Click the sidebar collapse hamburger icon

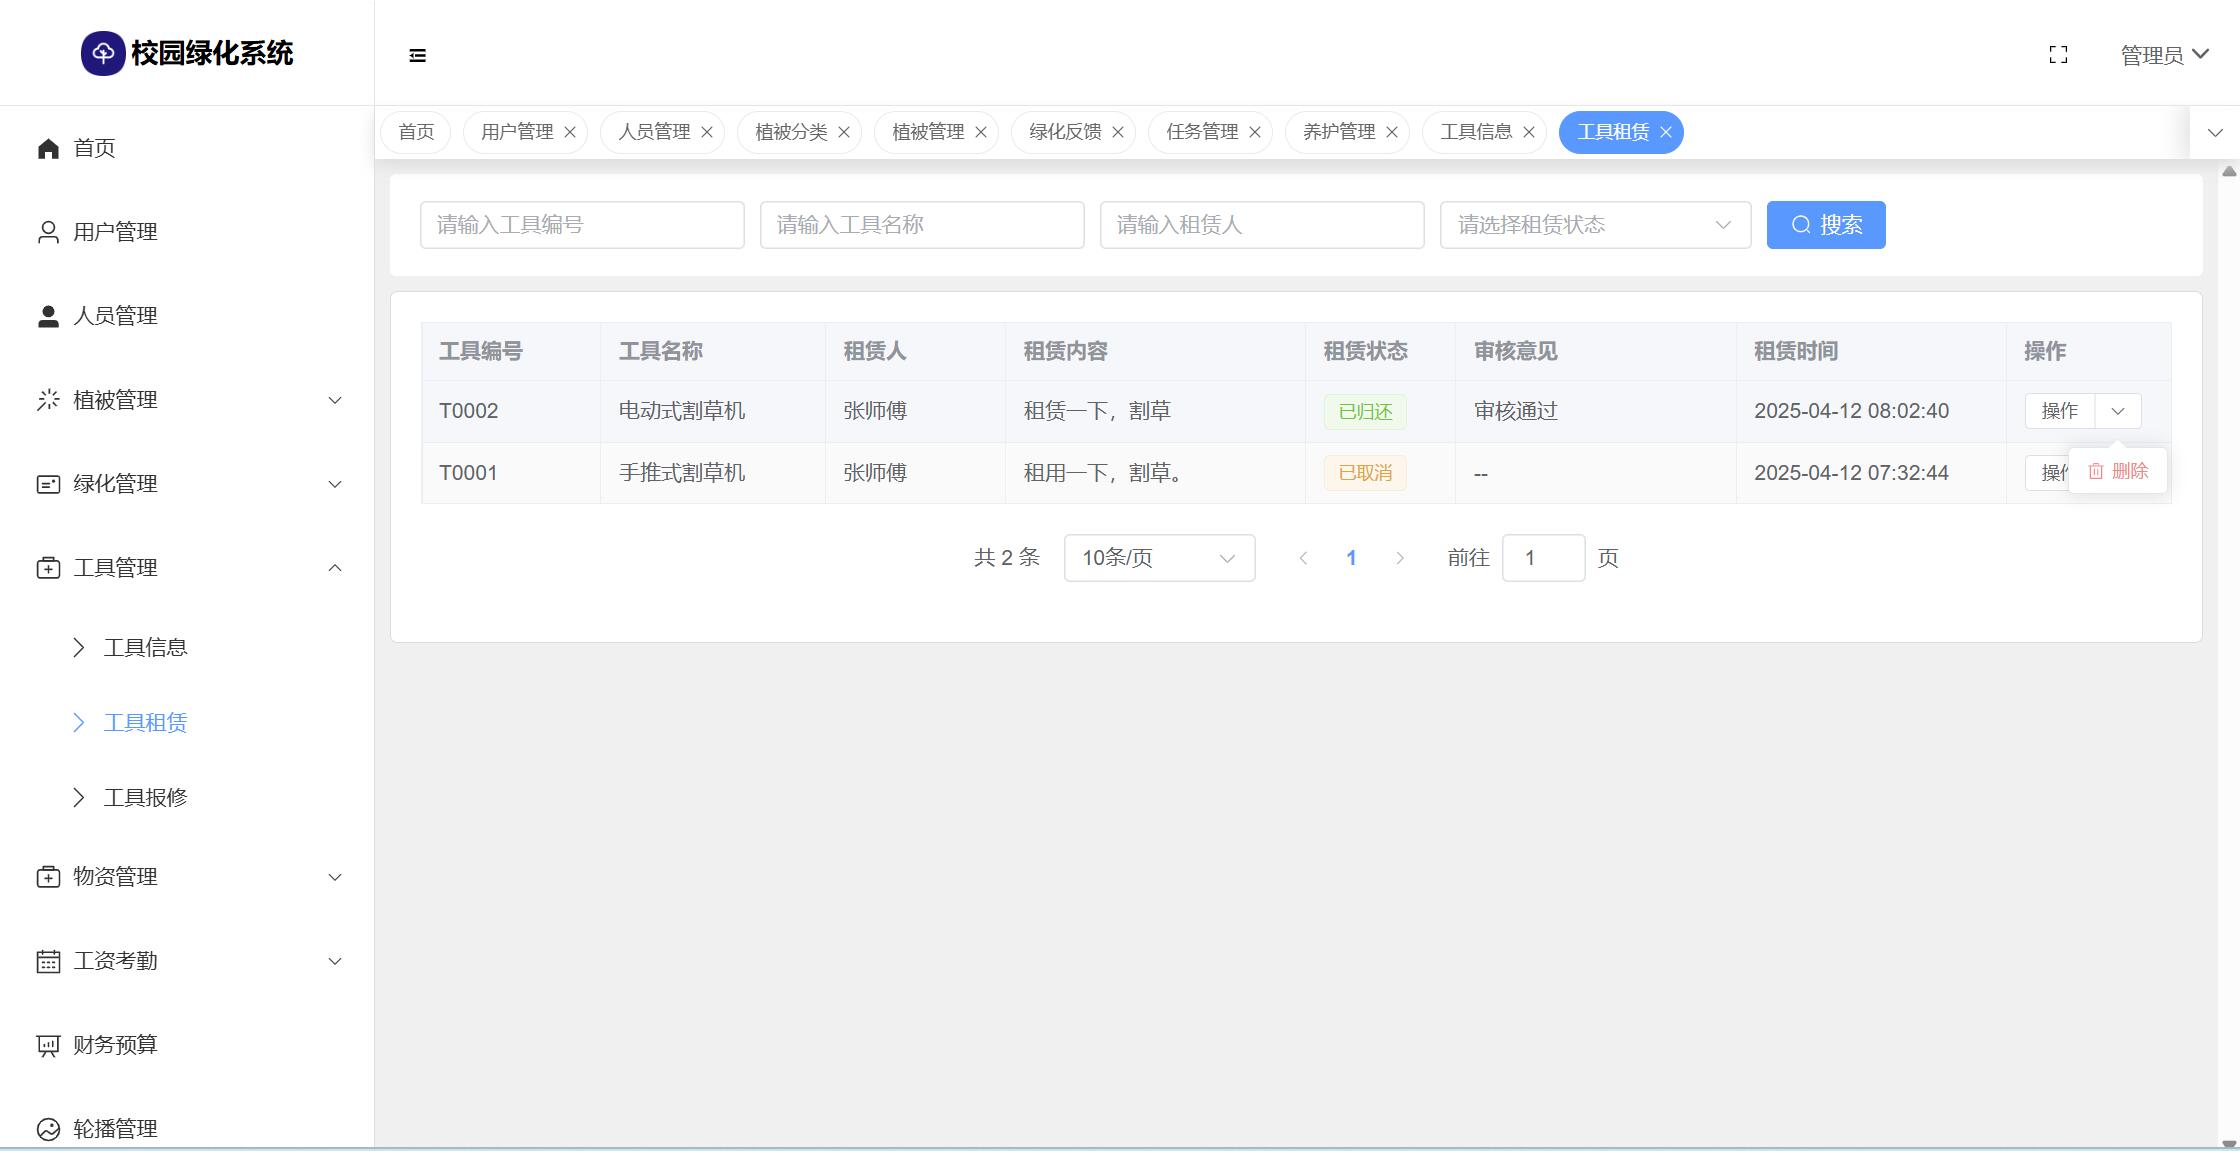[x=418, y=55]
